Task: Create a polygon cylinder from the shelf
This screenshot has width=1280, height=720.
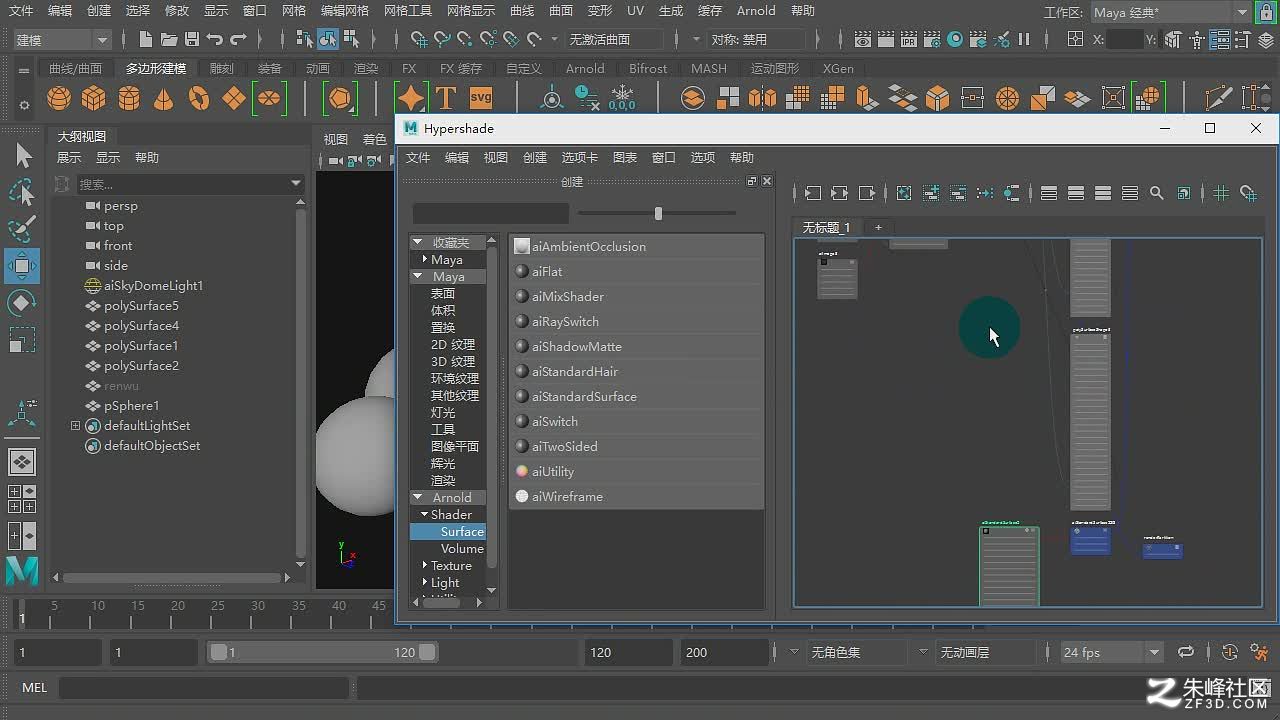Action: tap(129, 98)
